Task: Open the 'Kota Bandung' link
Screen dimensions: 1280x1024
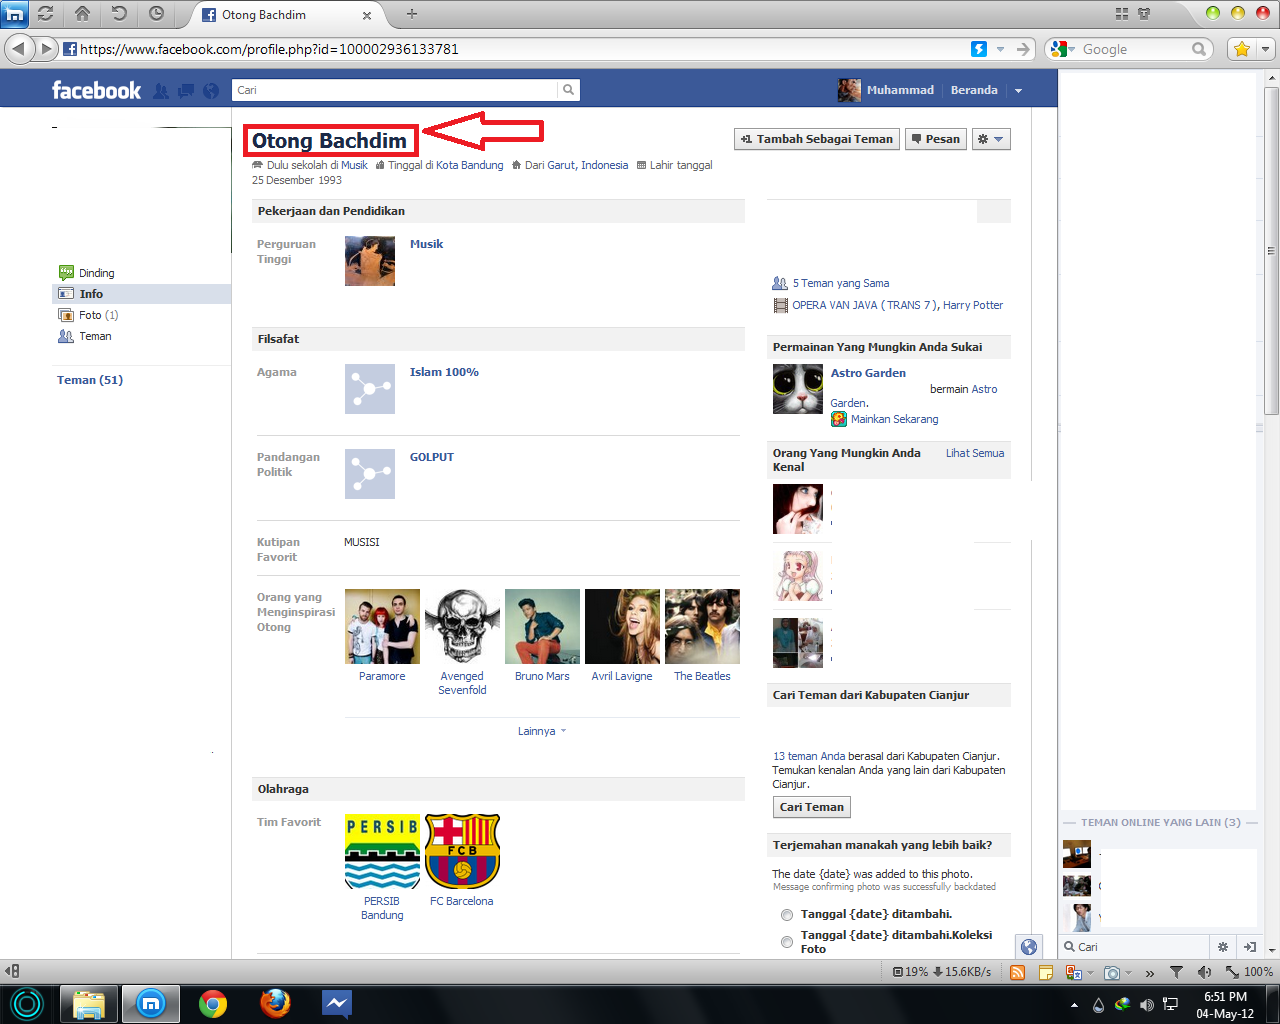Action: click(x=470, y=165)
